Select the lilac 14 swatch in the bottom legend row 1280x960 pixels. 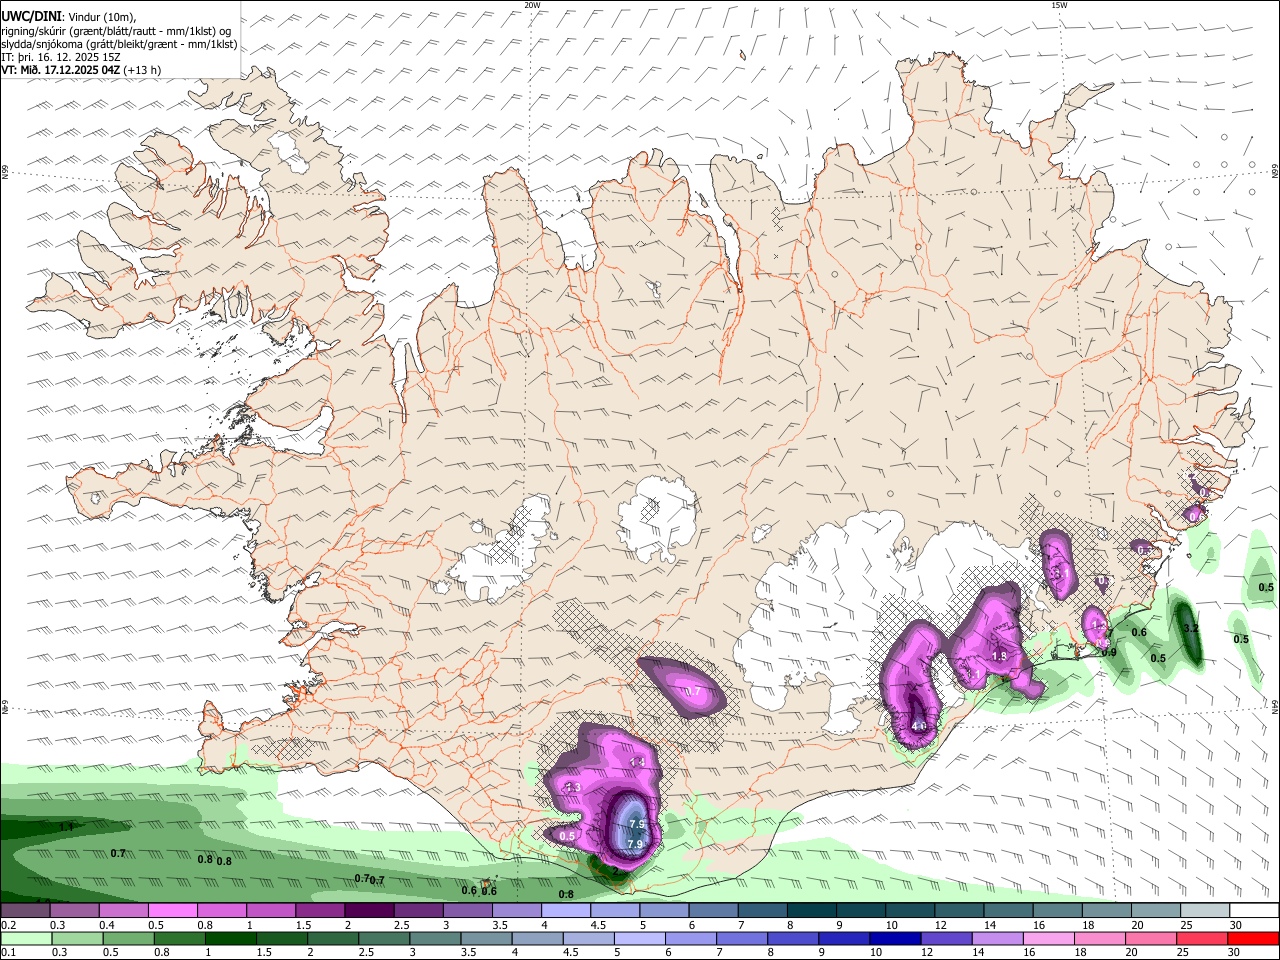(x=997, y=938)
